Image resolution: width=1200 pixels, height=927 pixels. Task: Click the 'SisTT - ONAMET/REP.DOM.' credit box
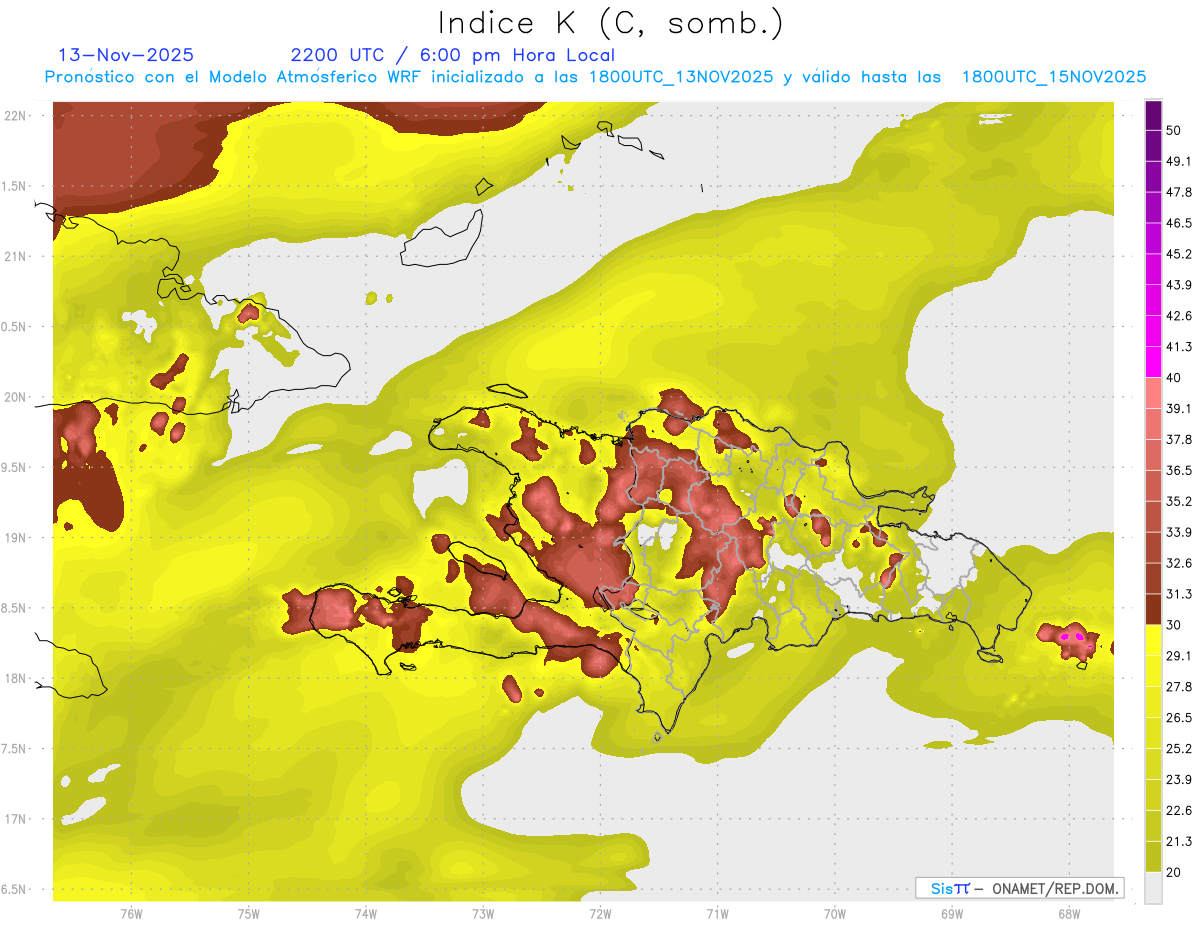[x=1019, y=888]
